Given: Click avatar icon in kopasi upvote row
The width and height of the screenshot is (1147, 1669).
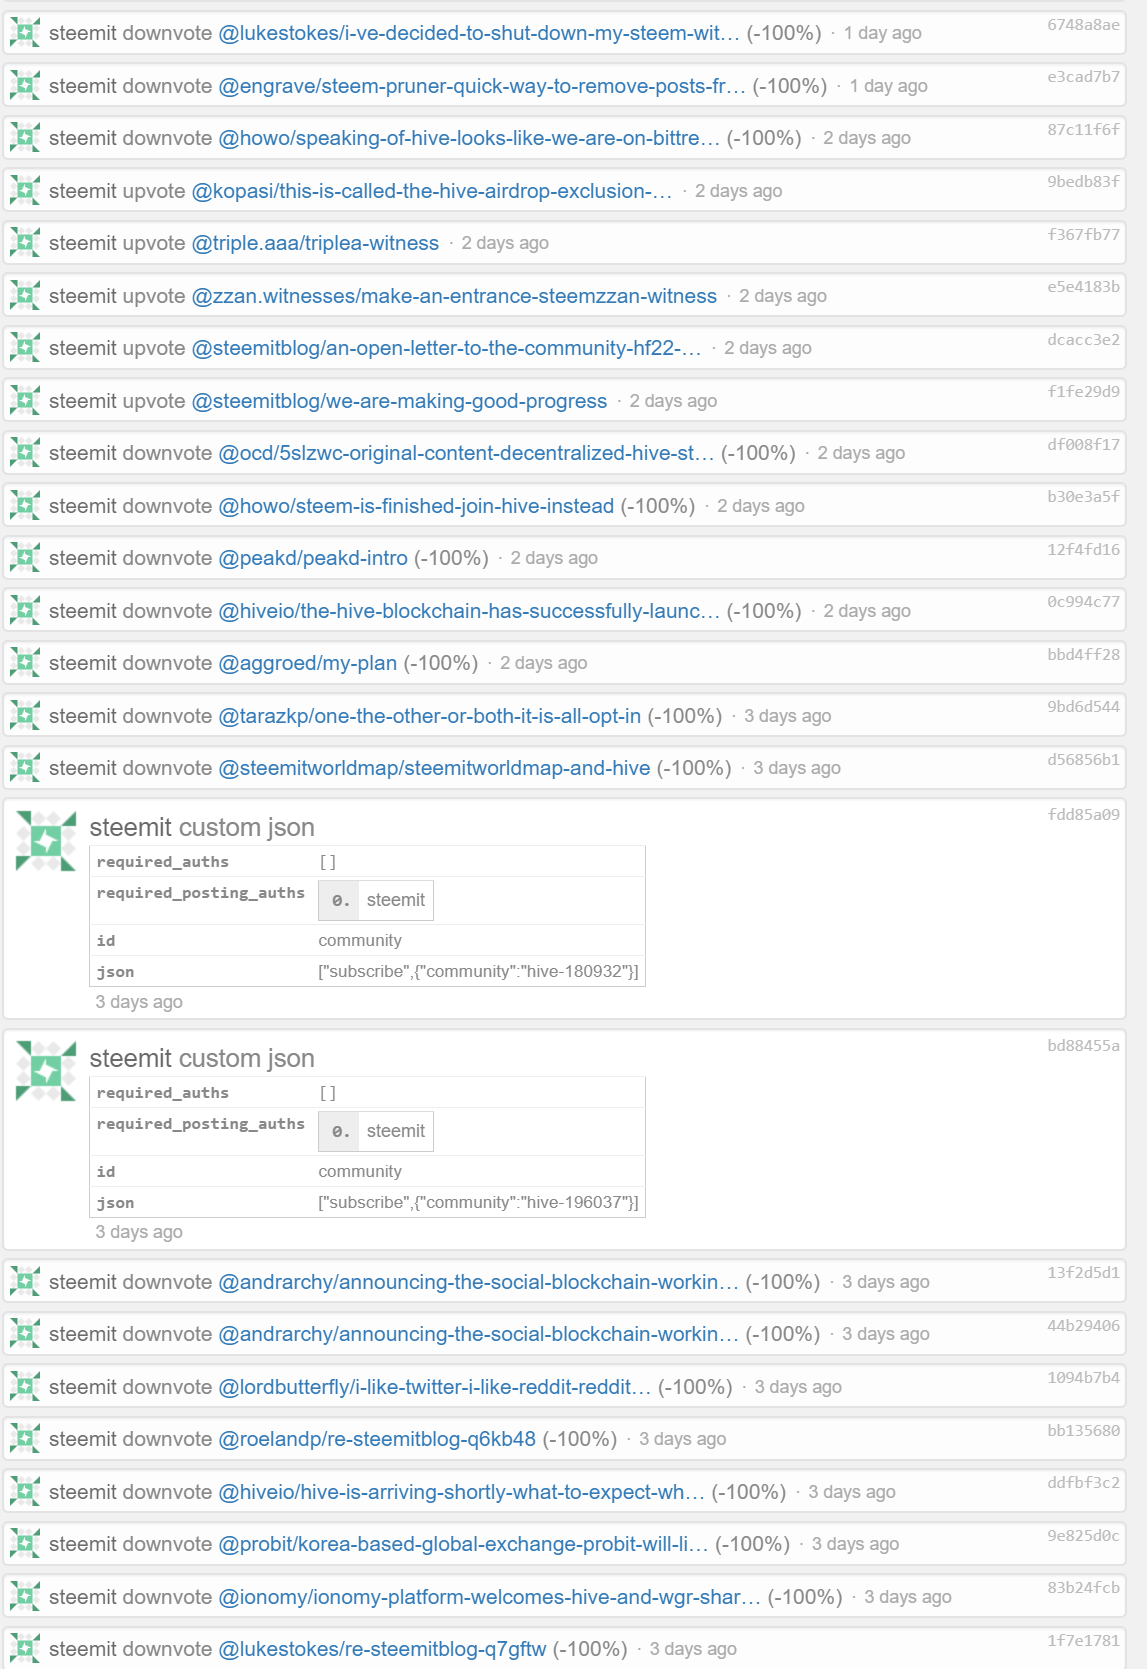Looking at the screenshot, I should (25, 191).
